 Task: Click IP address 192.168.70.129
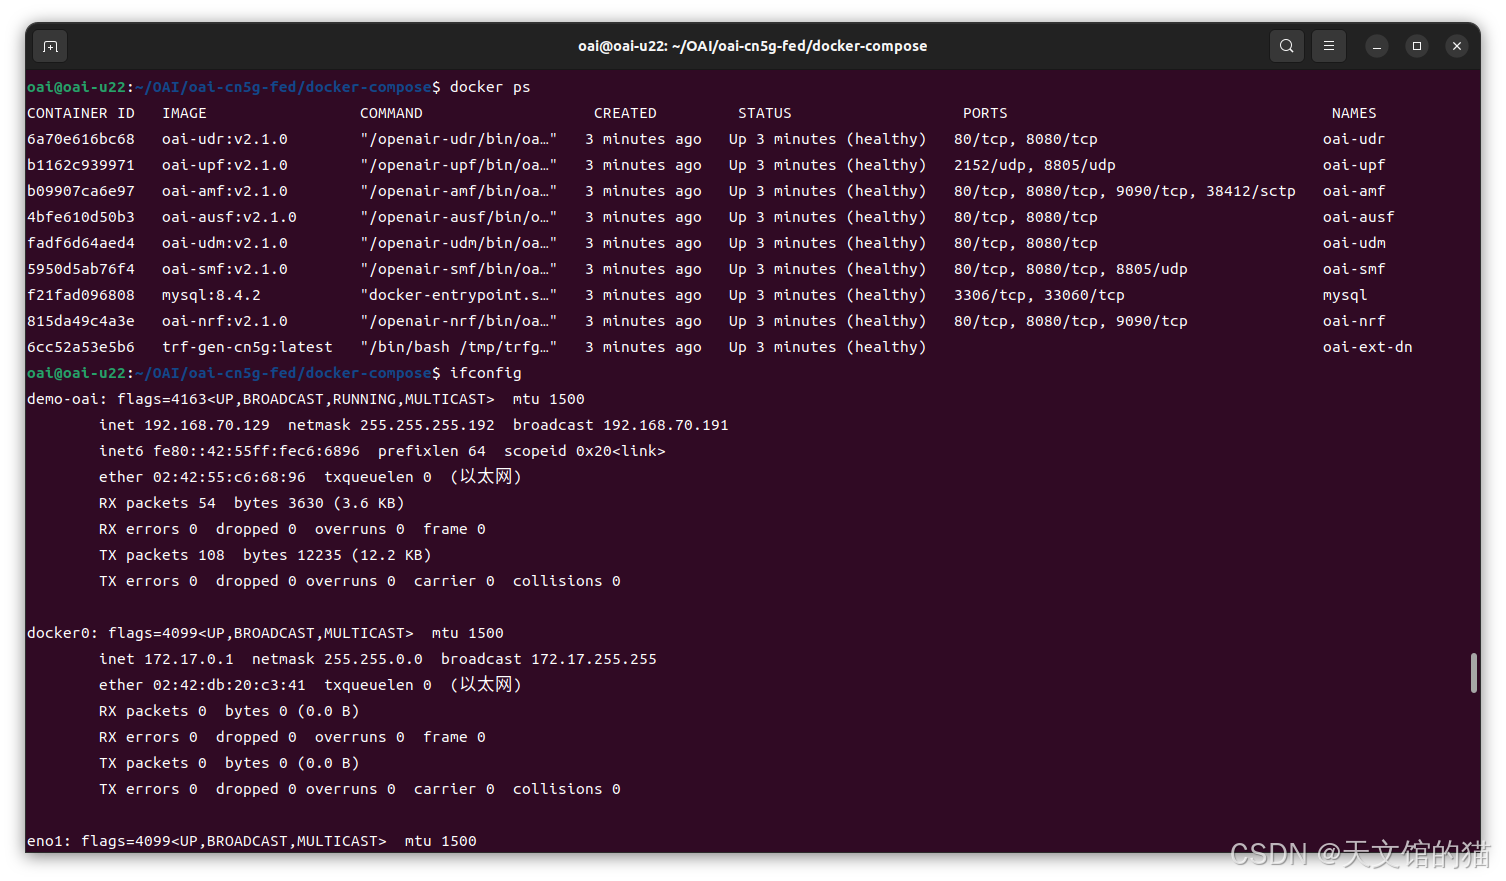tap(207, 425)
